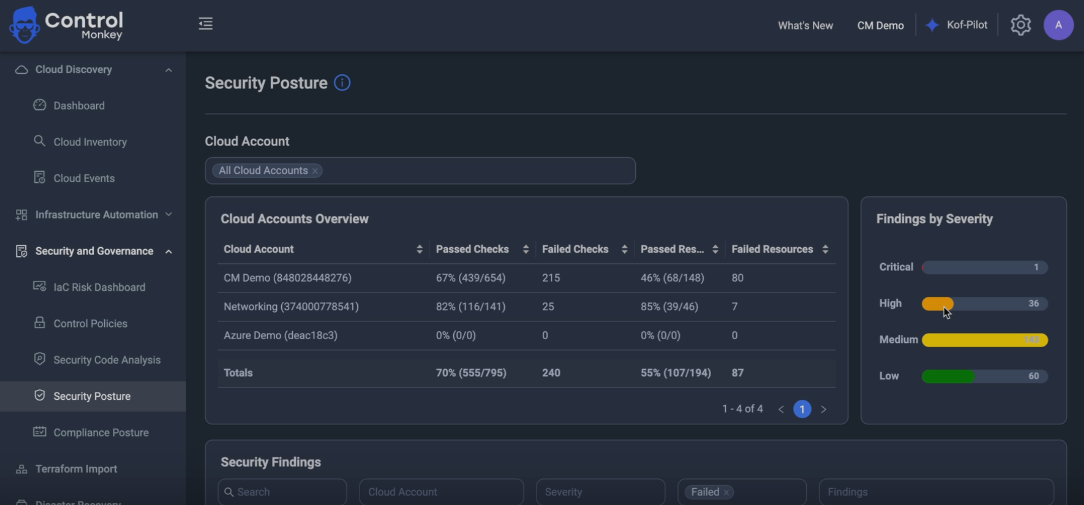Open the Severity filter dropdown
The height and width of the screenshot is (505, 1084).
[600, 492]
